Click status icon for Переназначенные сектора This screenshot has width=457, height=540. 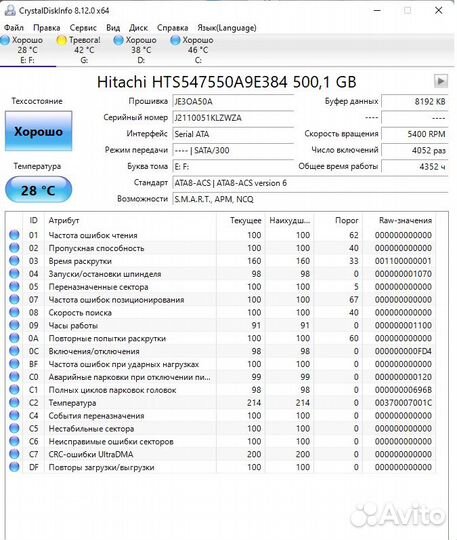click(14, 287)
